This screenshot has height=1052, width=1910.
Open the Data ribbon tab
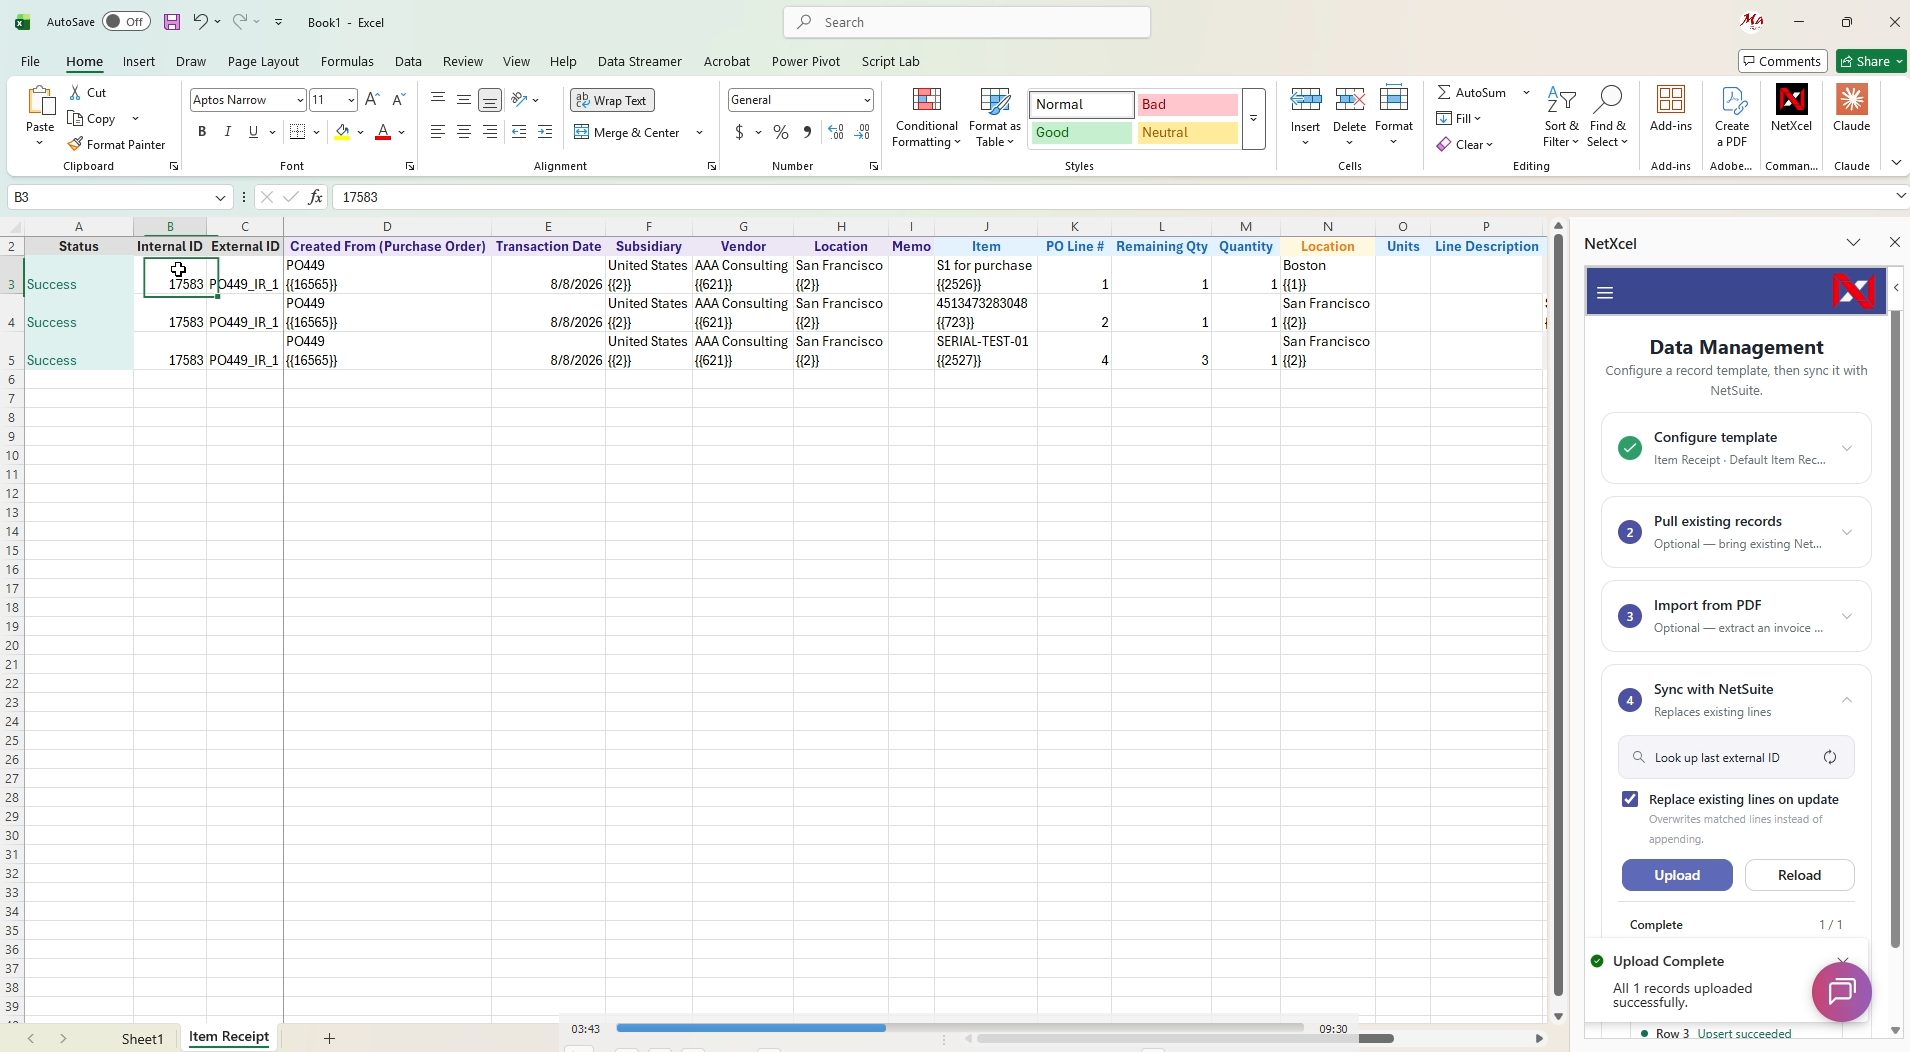pos(408,61)
